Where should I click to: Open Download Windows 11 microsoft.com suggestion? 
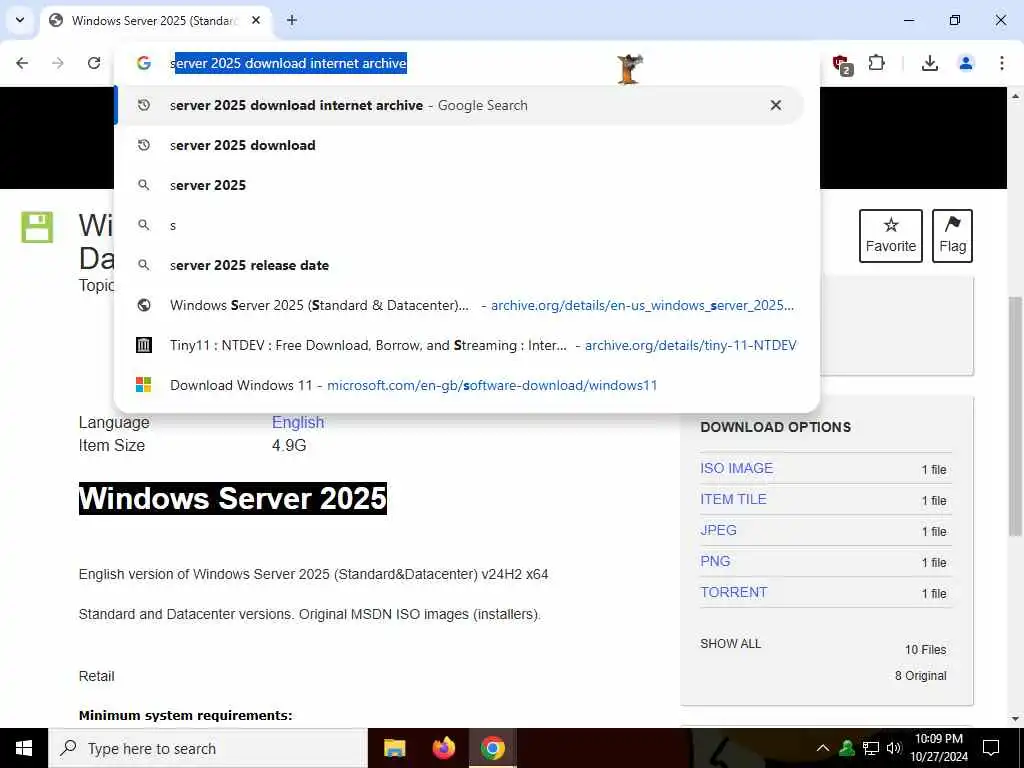[x=459, y=385]
